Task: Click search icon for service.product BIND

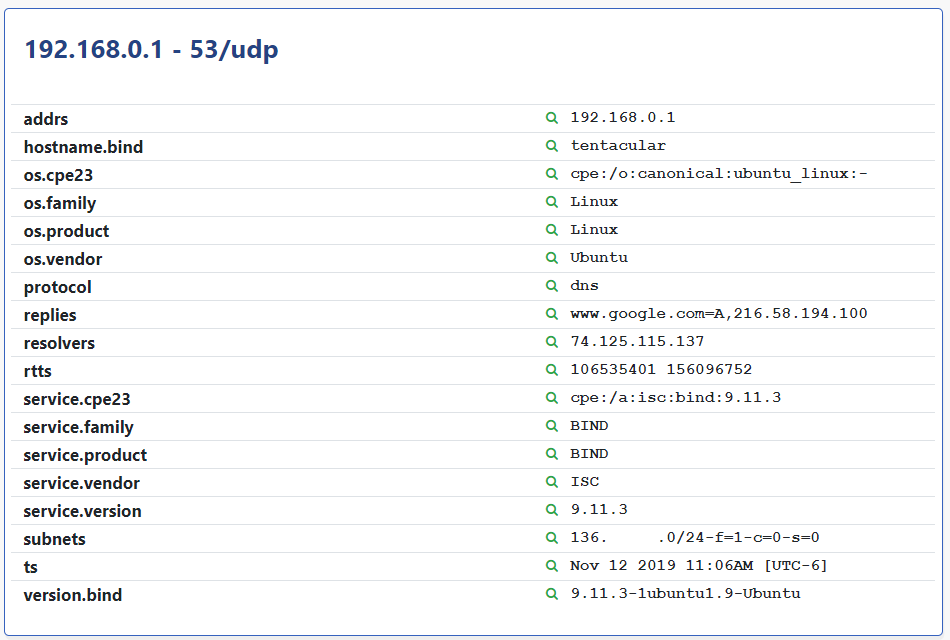Action: click(x=551, y=454)
